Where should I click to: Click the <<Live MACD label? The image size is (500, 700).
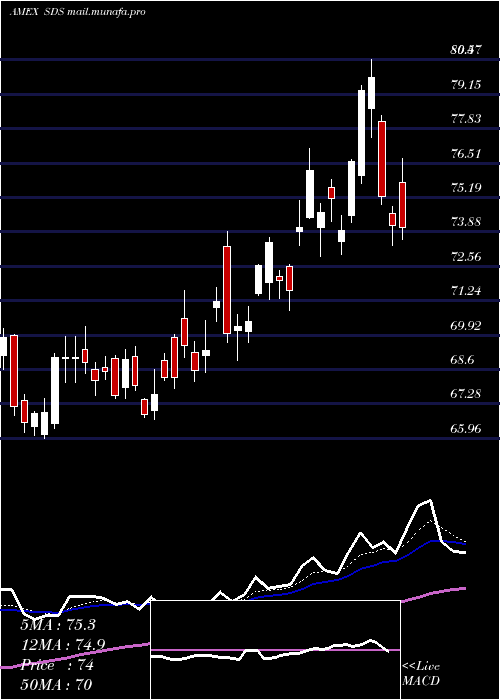pos(421,673)
